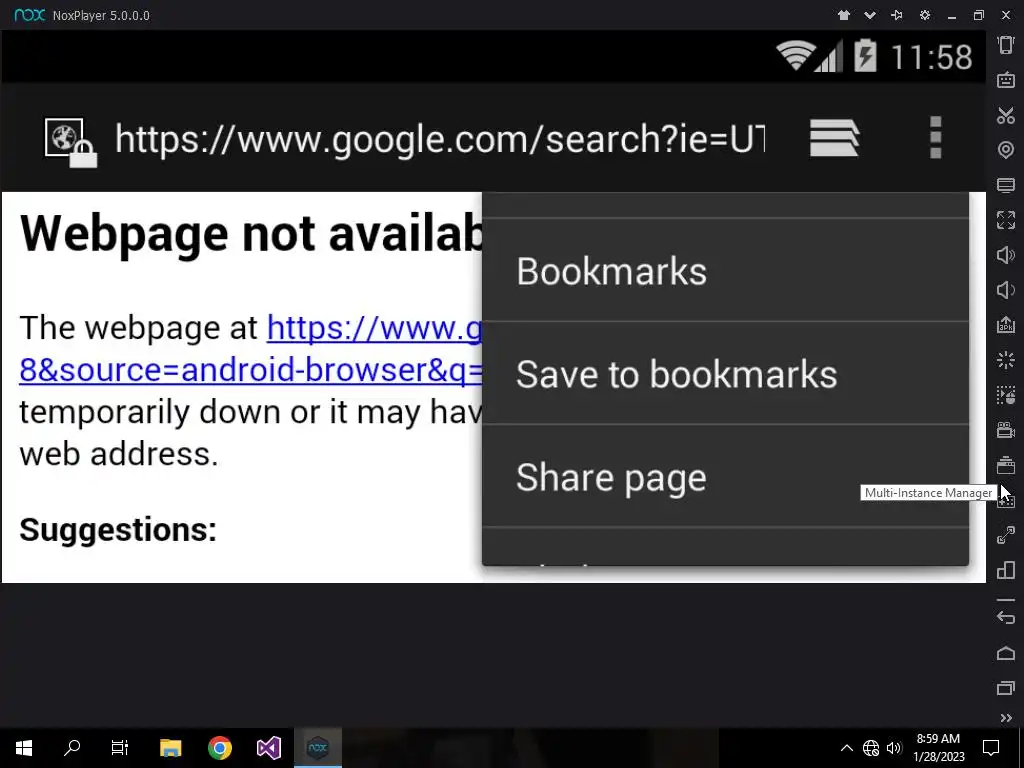The height and width of the screenshot is (768, 1024).
Task: Show hidden system tray icons chevron
Action: (x=846, y=748)
